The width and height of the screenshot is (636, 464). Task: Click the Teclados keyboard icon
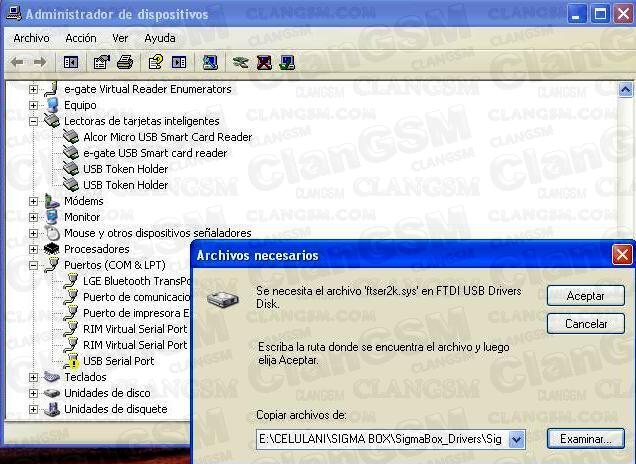tap(52, 377)
